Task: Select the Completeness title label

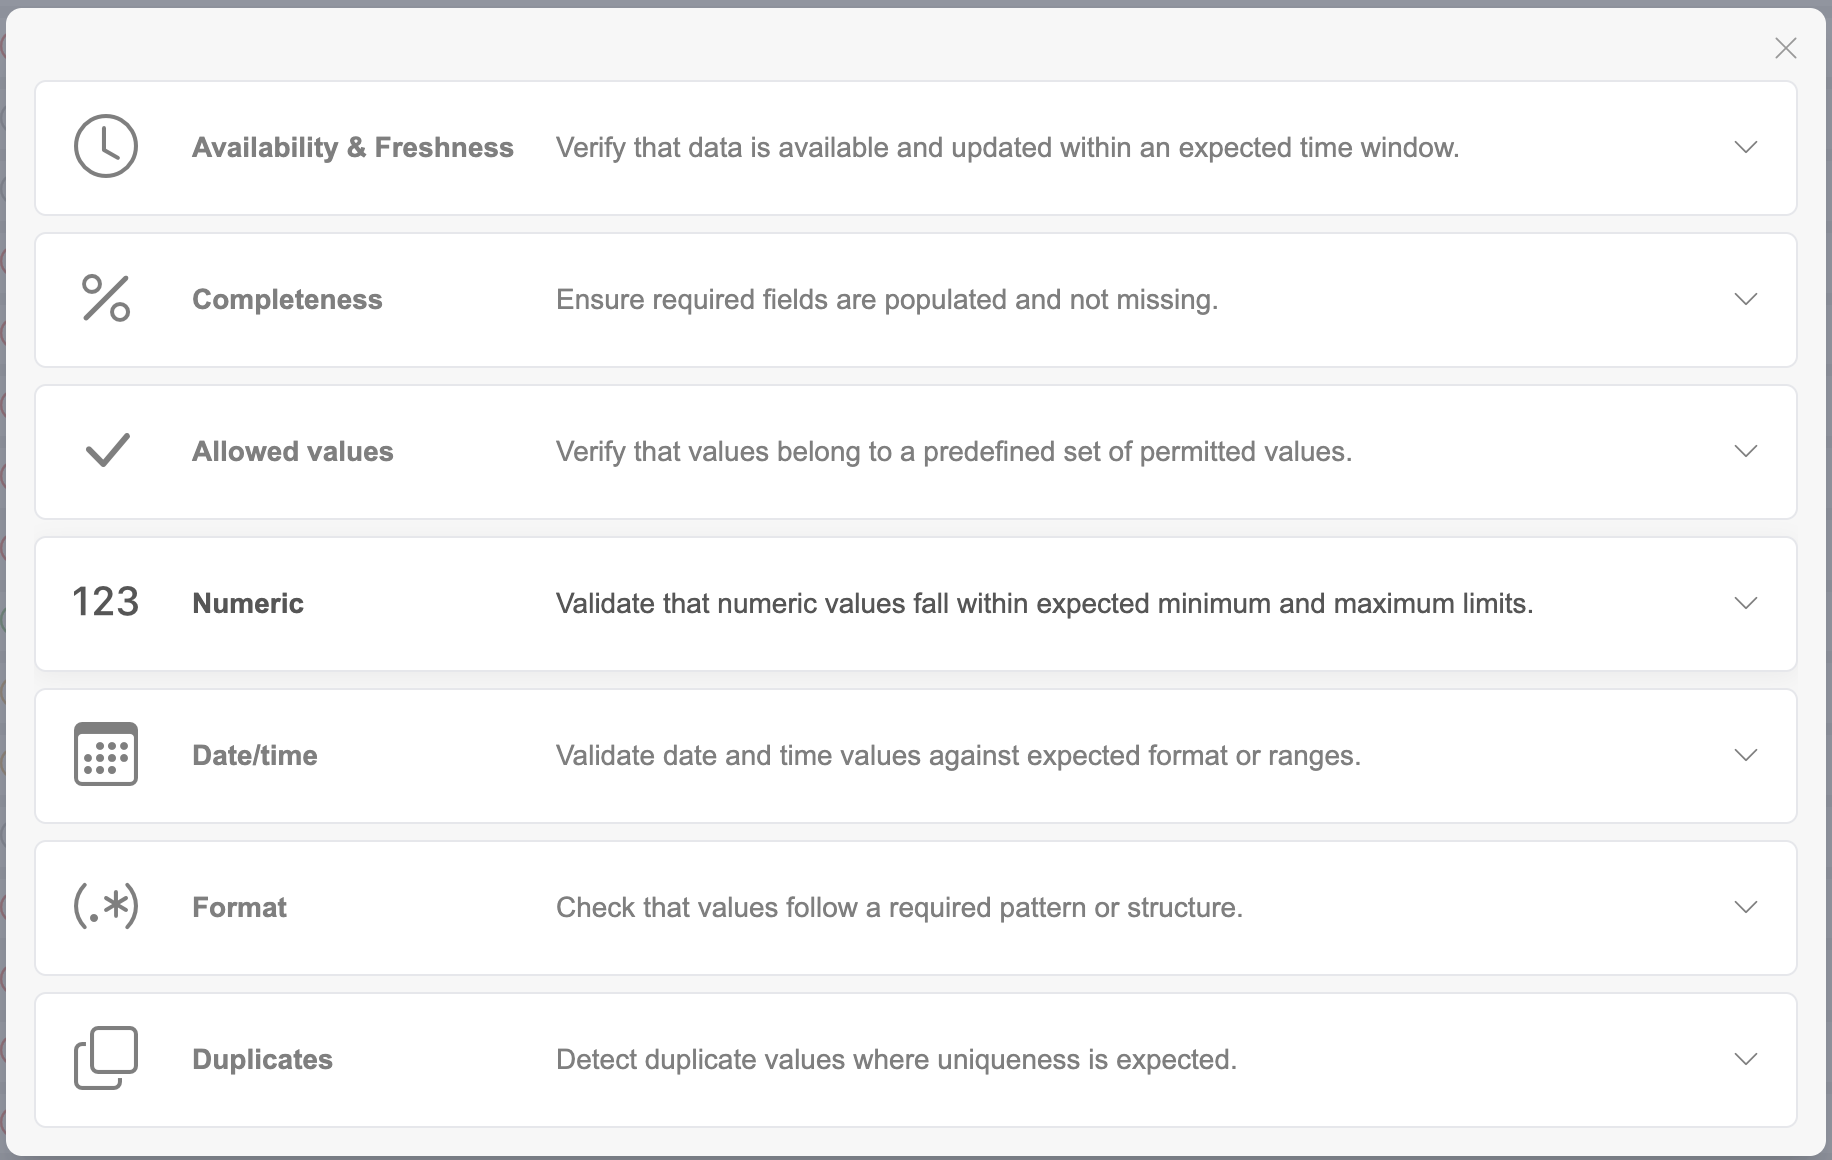Action: (287, 300)
